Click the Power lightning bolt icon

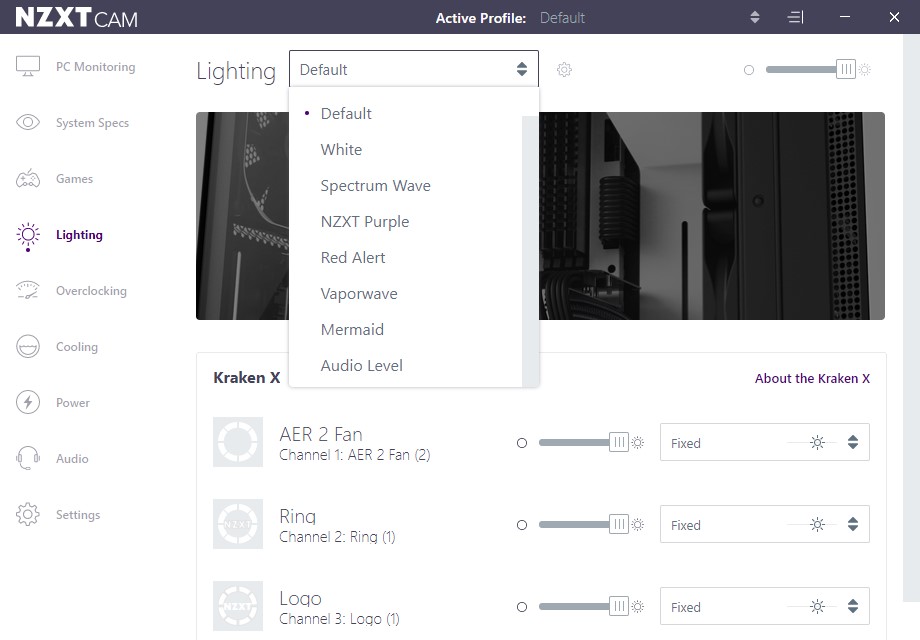pyautogui.click(x=28, y=402)
